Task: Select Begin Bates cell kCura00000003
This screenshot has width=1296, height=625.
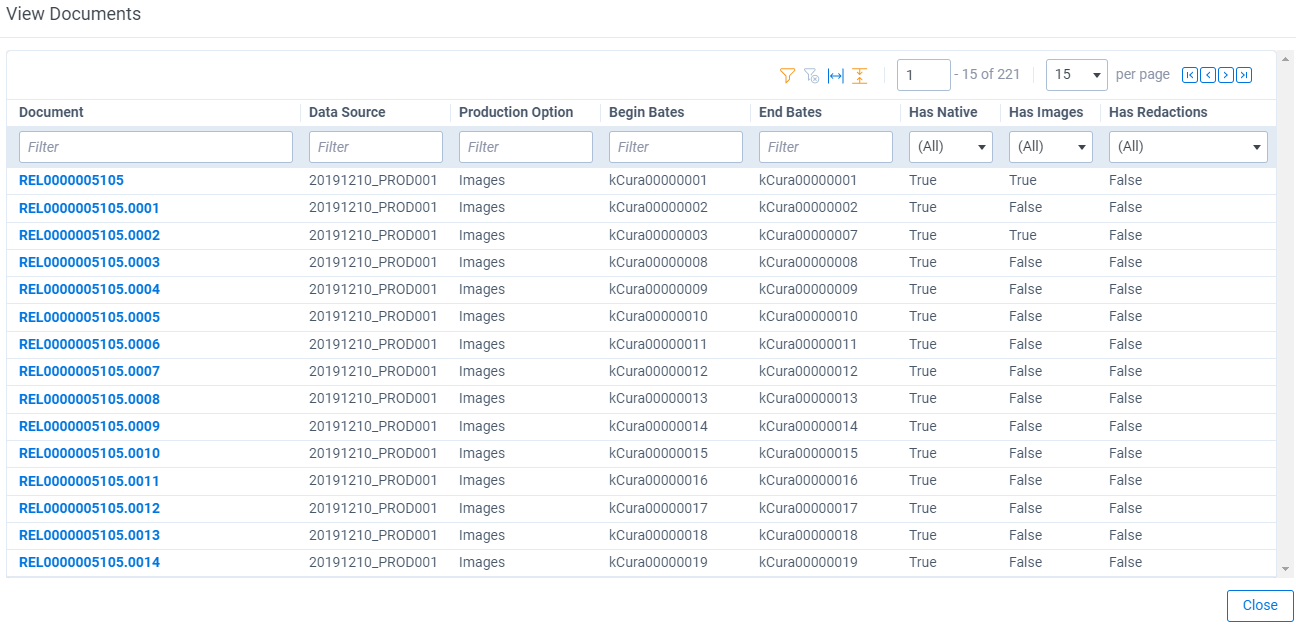Action: point(658,235)
